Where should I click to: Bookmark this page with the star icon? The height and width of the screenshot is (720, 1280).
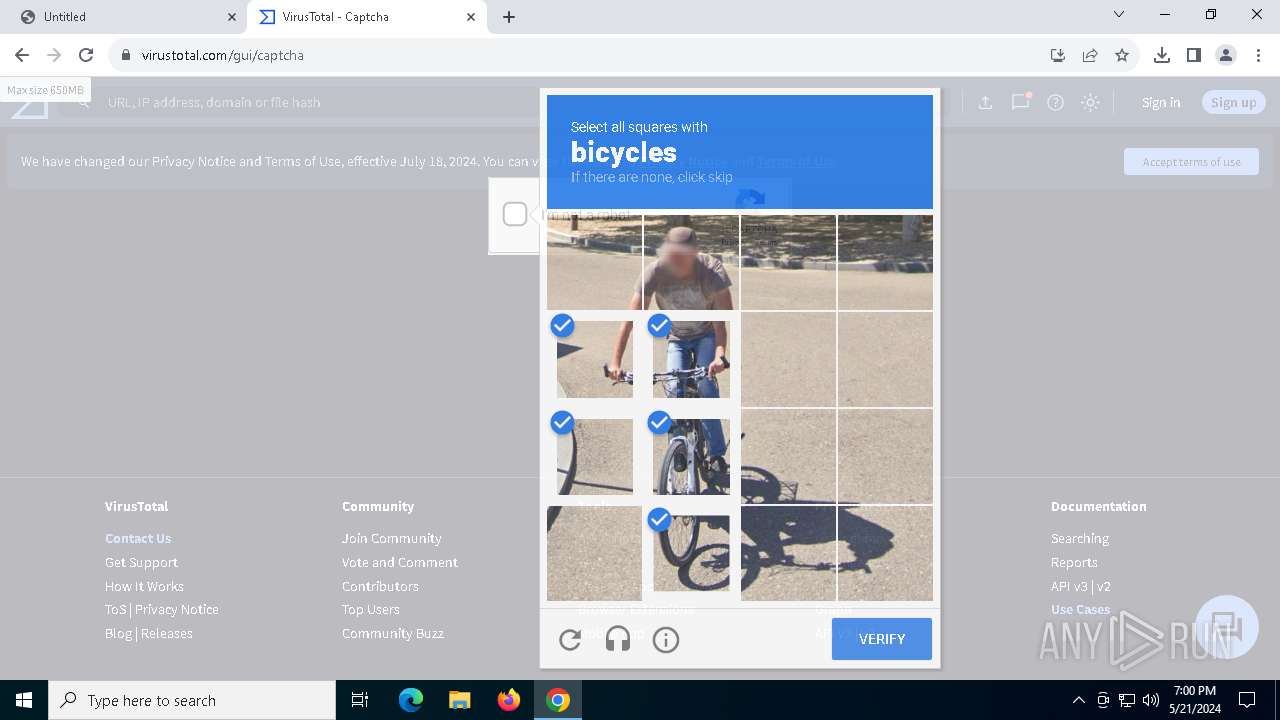point(1122,55)
